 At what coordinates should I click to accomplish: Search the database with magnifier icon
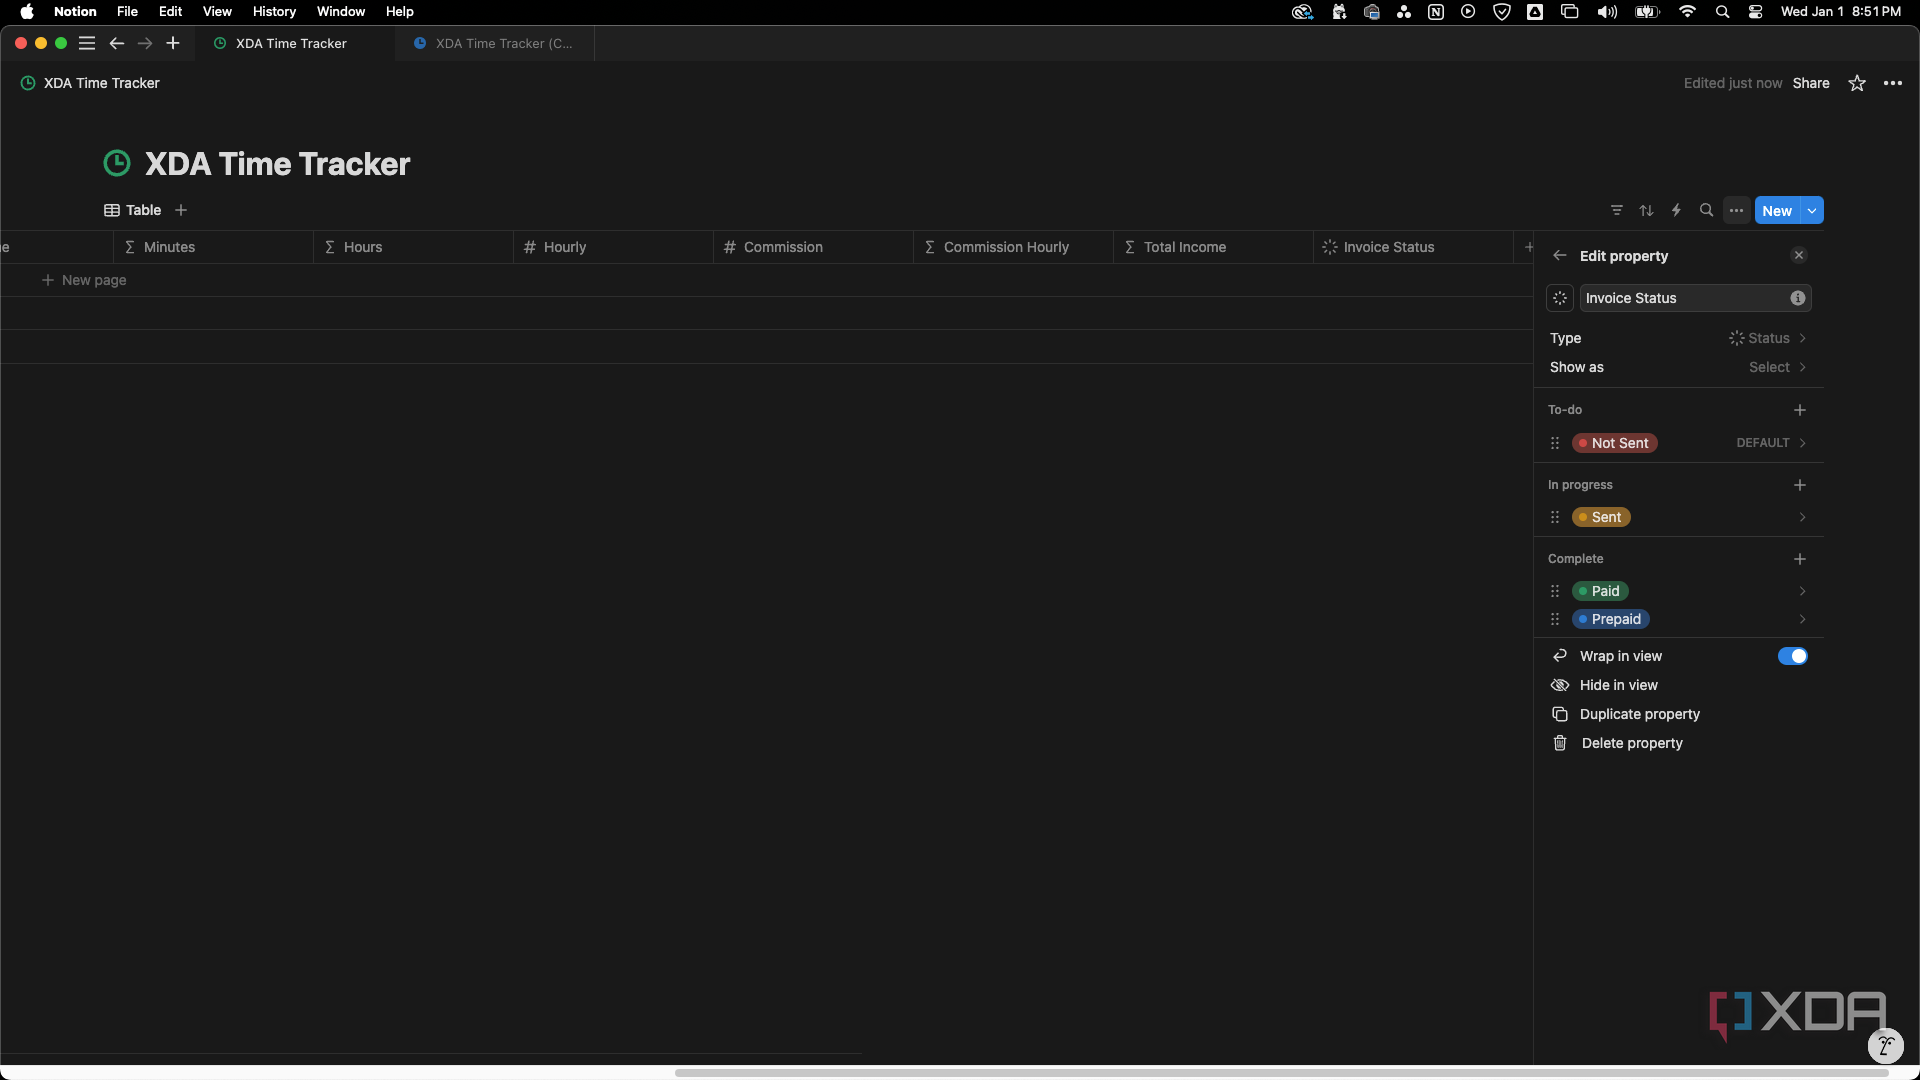1707,210
